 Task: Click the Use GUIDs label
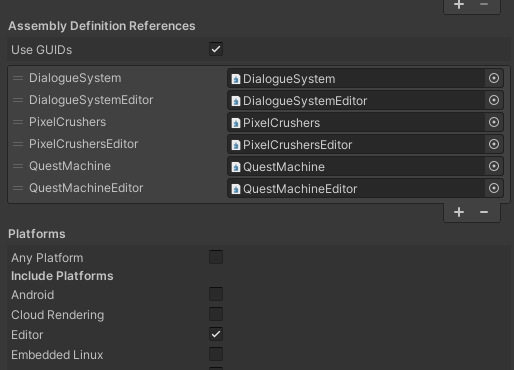point(41,50)
